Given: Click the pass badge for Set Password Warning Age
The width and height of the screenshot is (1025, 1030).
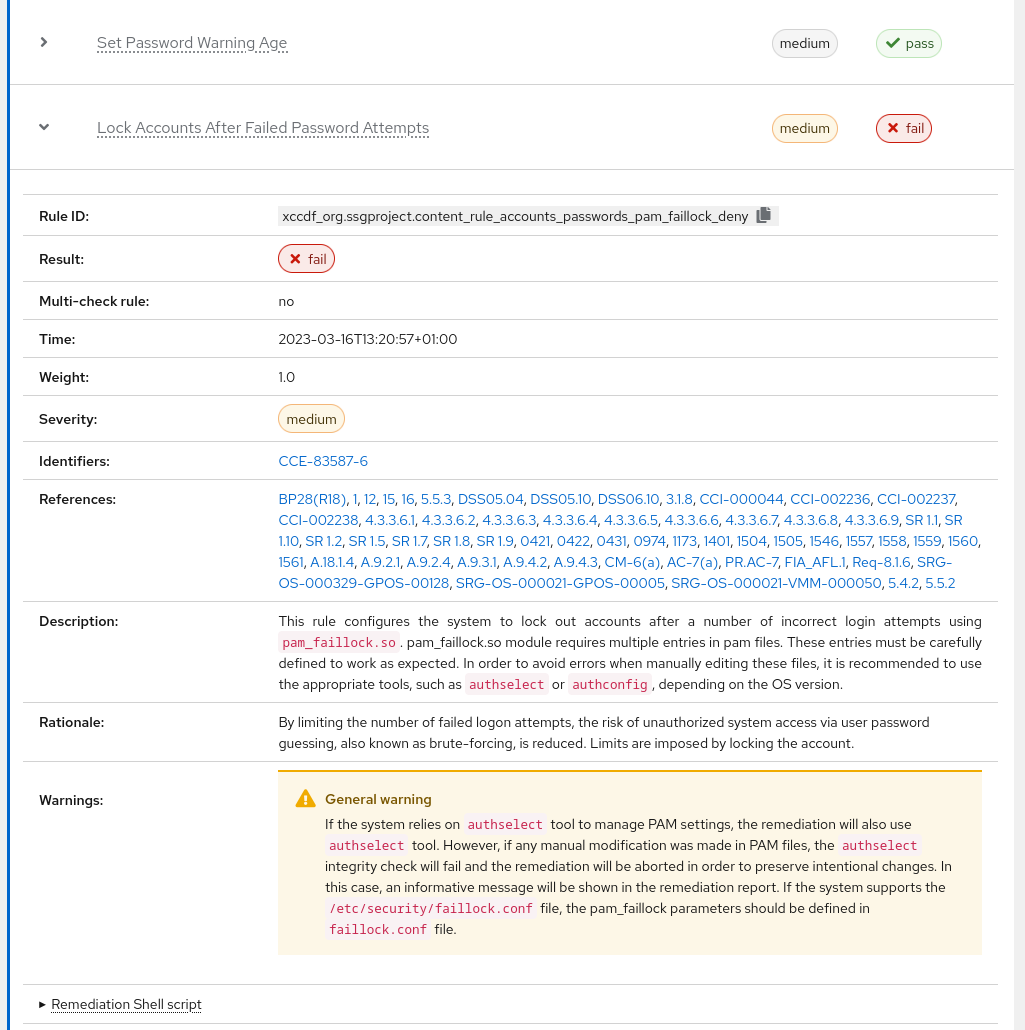Looking at the screenshot, I should (909, 43).
